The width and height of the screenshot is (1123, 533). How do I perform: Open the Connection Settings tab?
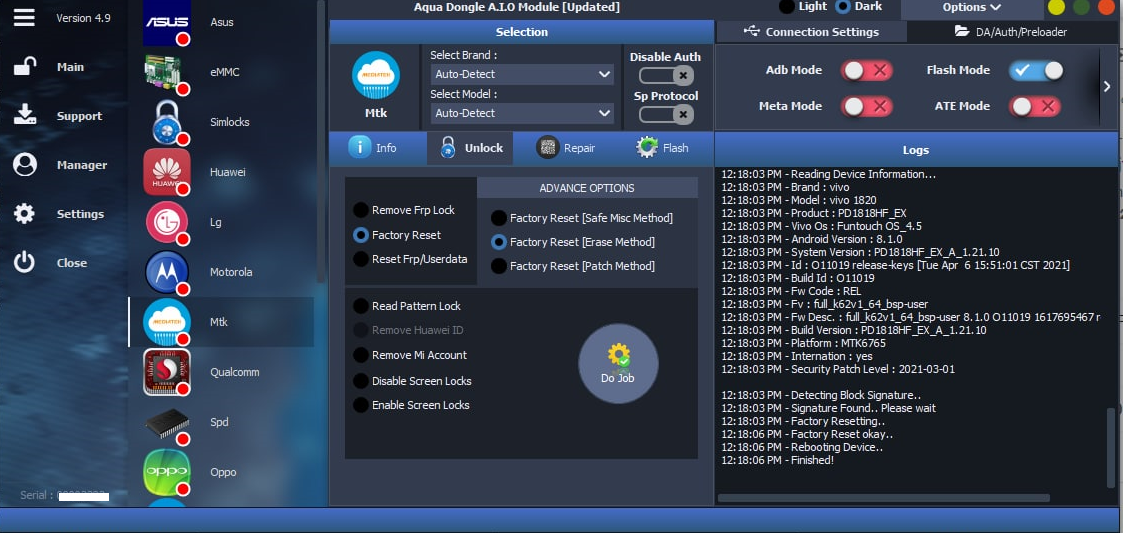(811, 32)
